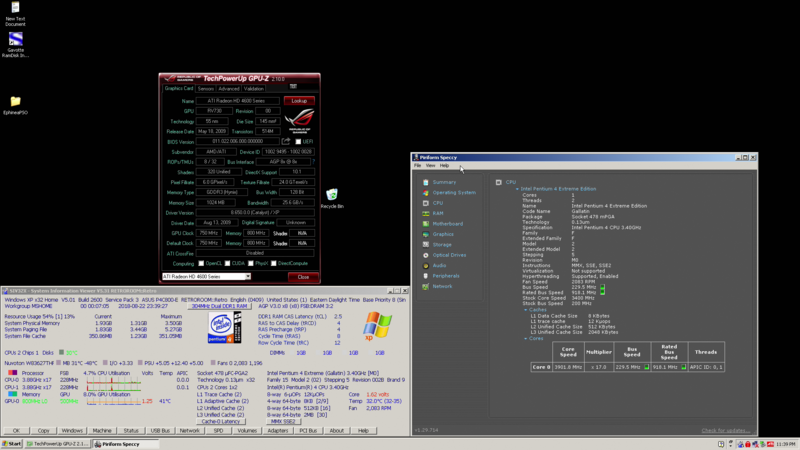Open Start button on taskbar
The width and height of the screenshot is (800, 450).
pos(12,444)
